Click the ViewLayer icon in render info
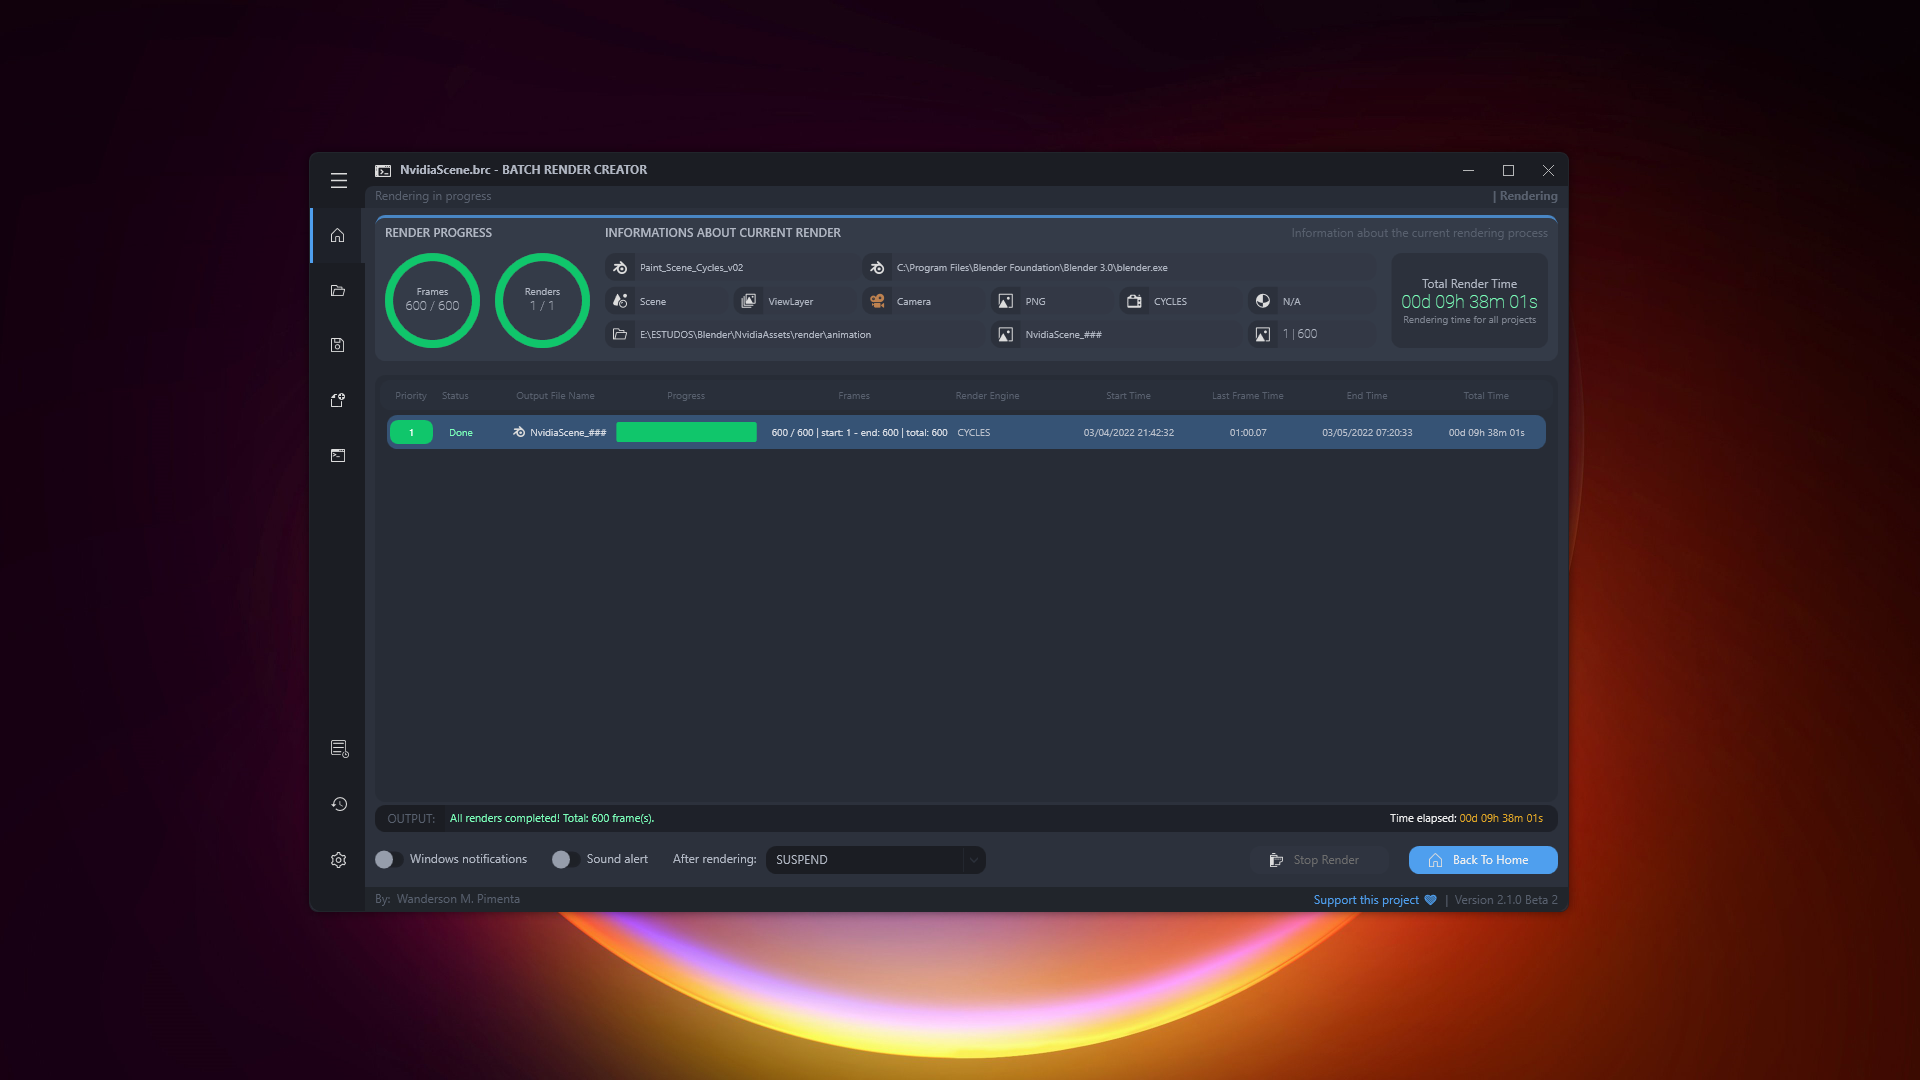 click(748, 301)
